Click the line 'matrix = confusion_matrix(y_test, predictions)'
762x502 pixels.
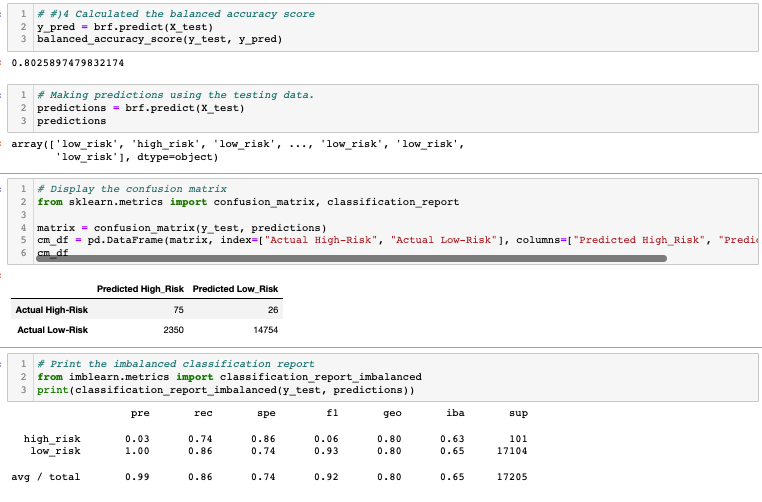coord(181,228)
